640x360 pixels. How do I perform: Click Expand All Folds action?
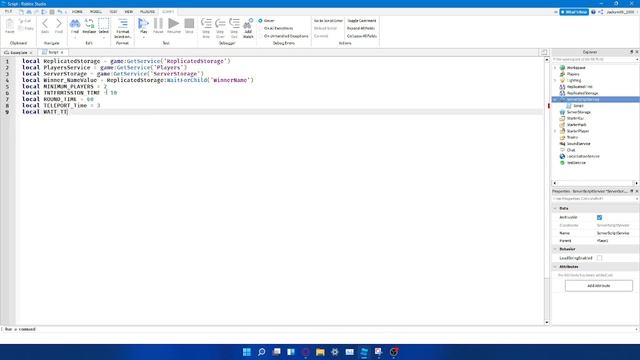(x=361, y=28)
